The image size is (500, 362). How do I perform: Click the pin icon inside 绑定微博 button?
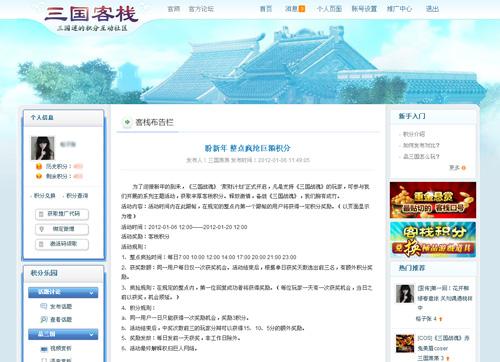pyautogui.click(x=41, y=229)
